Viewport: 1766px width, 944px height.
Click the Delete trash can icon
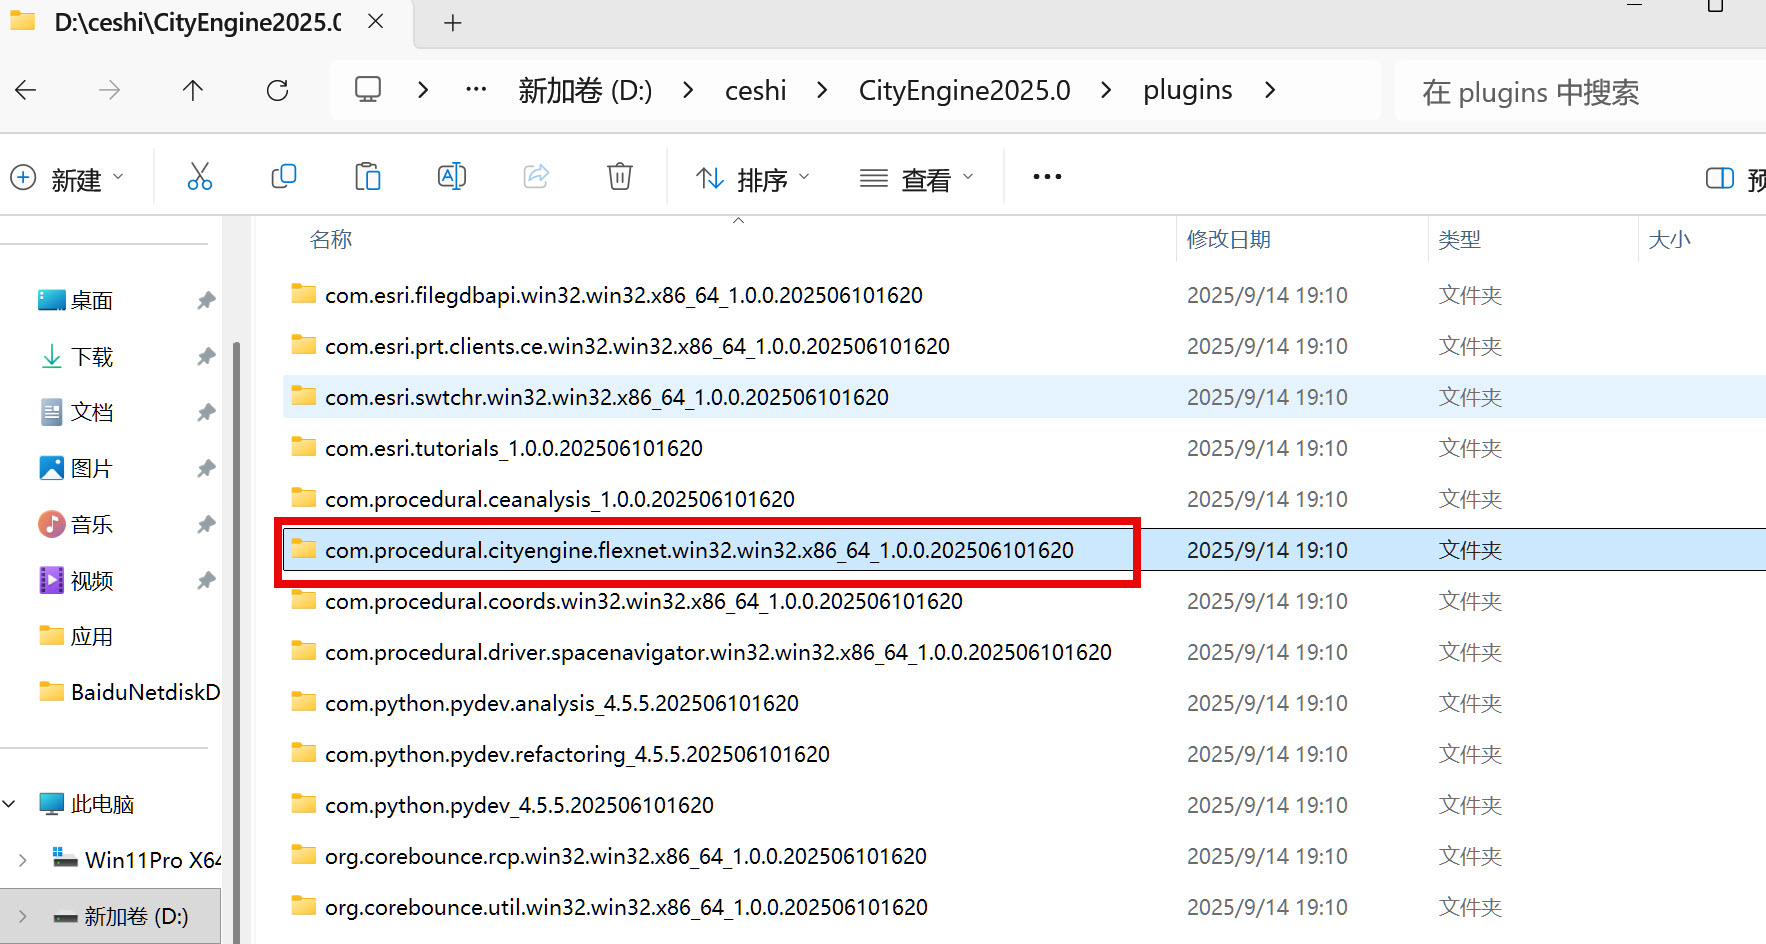(x=620, y=177)
